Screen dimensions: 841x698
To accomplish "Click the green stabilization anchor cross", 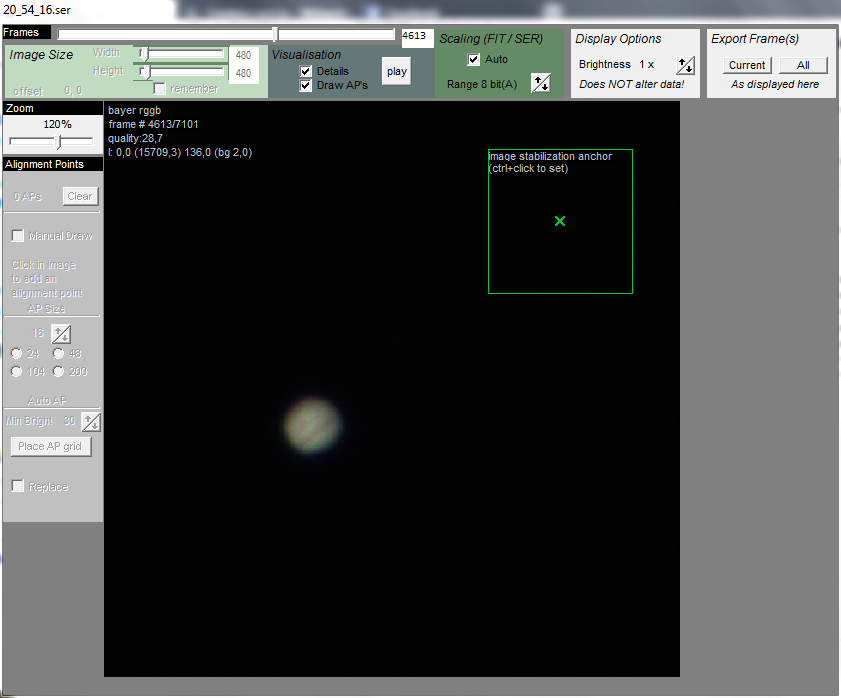I will [560, 221].
